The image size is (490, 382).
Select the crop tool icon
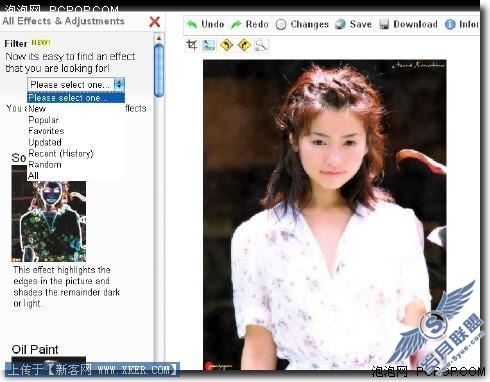pyautogui.click(x=192, y=45)
